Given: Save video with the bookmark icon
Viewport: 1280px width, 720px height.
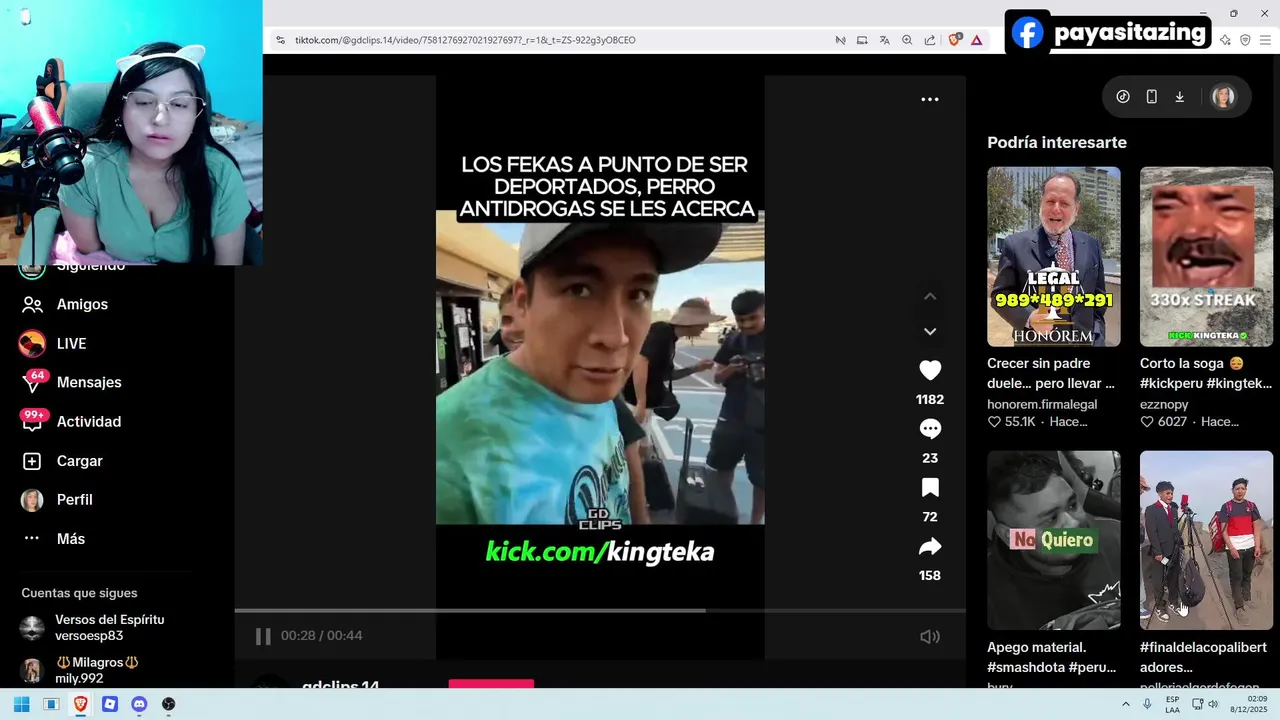Looking at the screenshot, I should click(930, 488).
